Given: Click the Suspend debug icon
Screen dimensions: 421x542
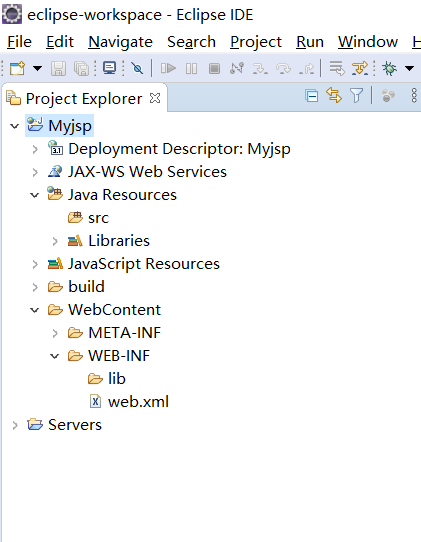Looking at the screenshot, I should coord(191,68).
